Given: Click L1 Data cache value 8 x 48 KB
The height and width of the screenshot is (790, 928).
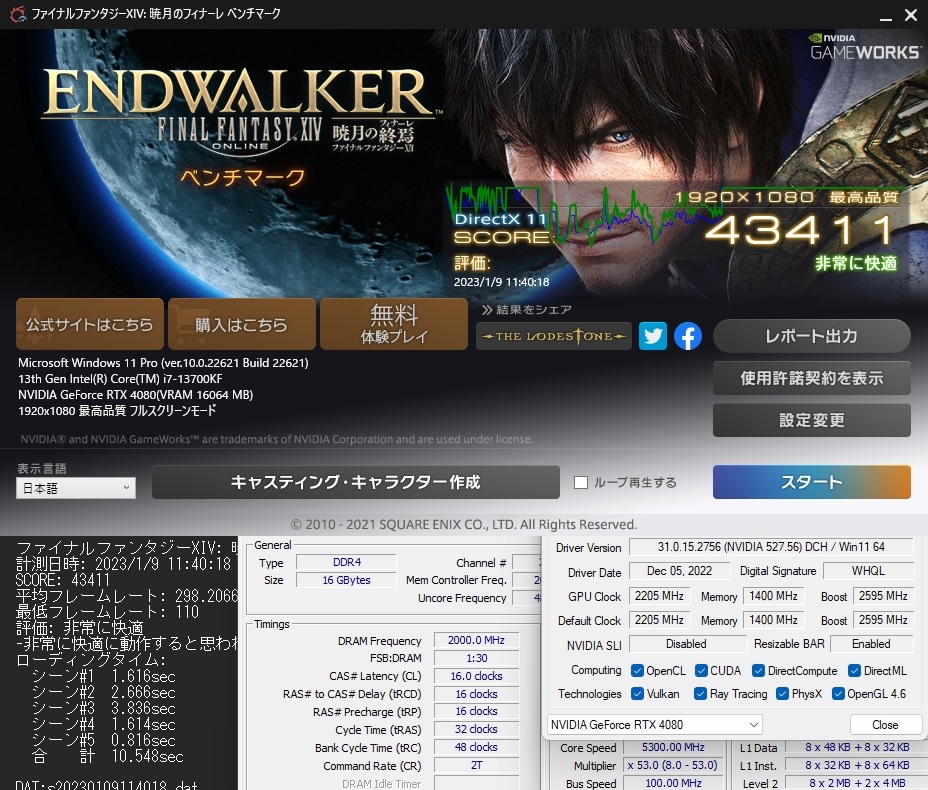Looking at the screenshot, I should click(x=857, y=747).
